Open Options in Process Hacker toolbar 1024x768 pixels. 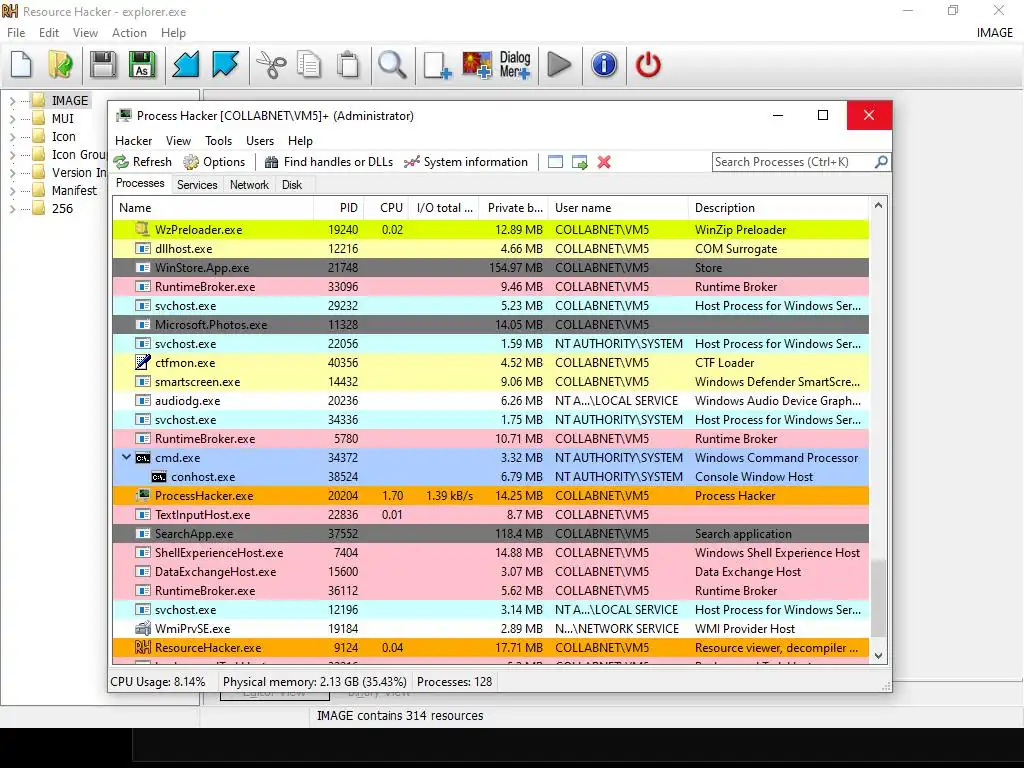(214, 162)
